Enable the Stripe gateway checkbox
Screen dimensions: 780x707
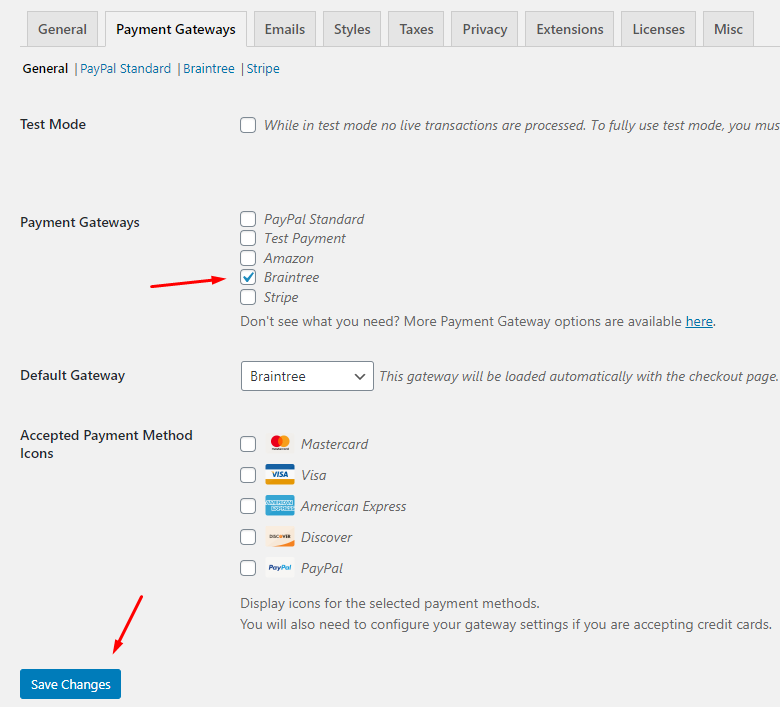tap(248, 297)
